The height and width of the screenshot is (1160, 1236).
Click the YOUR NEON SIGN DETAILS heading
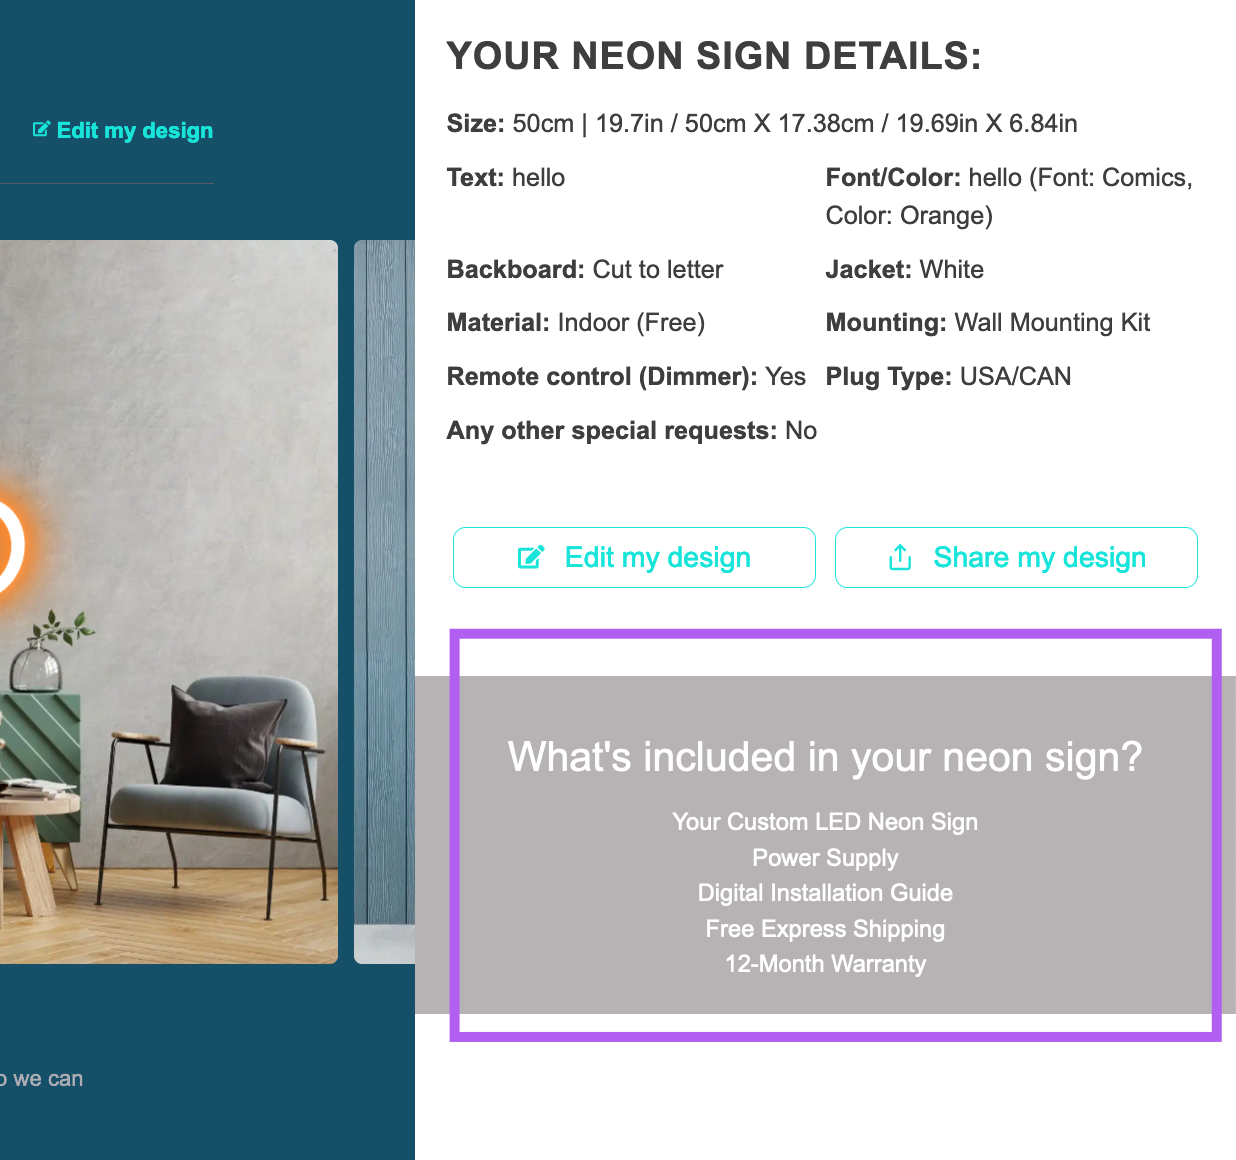[714, 56]
